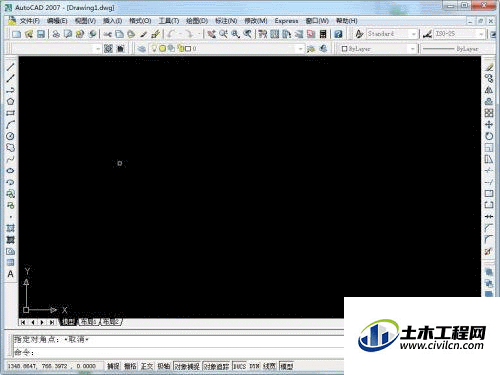Screen dimensions: 500x375
Task: Select the Fillet modify tool
Action: point(489,240)
